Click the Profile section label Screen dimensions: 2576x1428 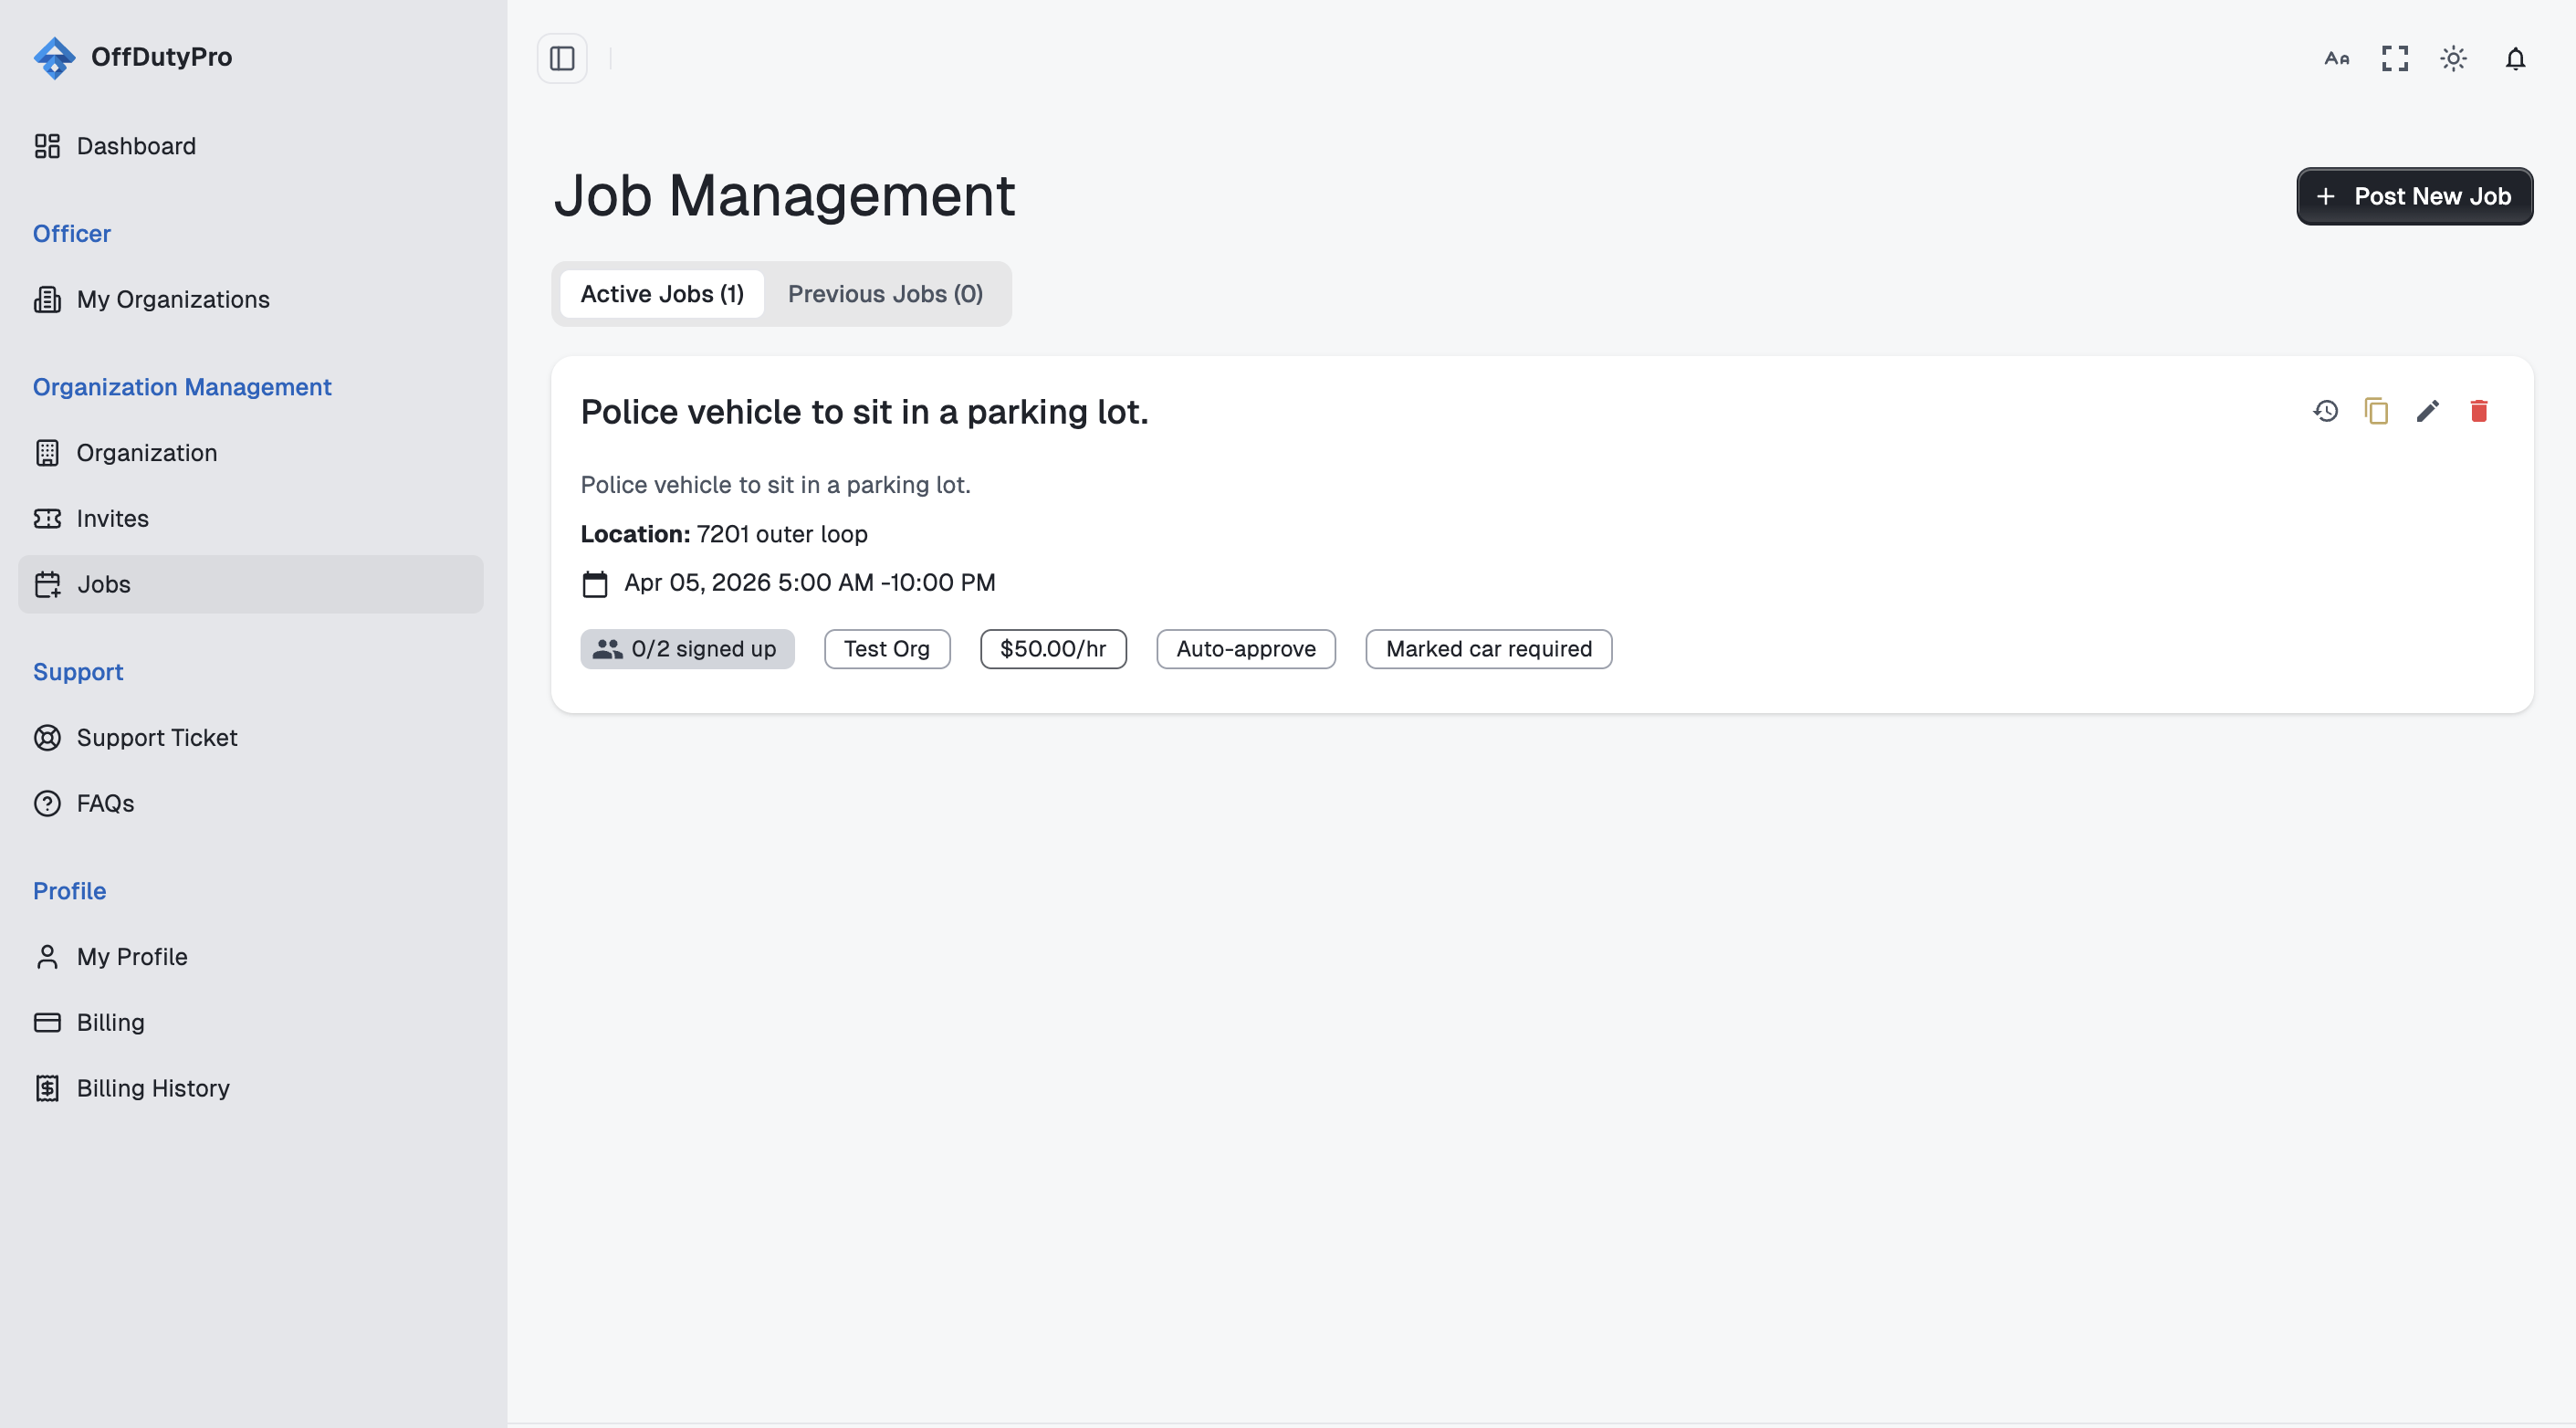click(70, 891)
